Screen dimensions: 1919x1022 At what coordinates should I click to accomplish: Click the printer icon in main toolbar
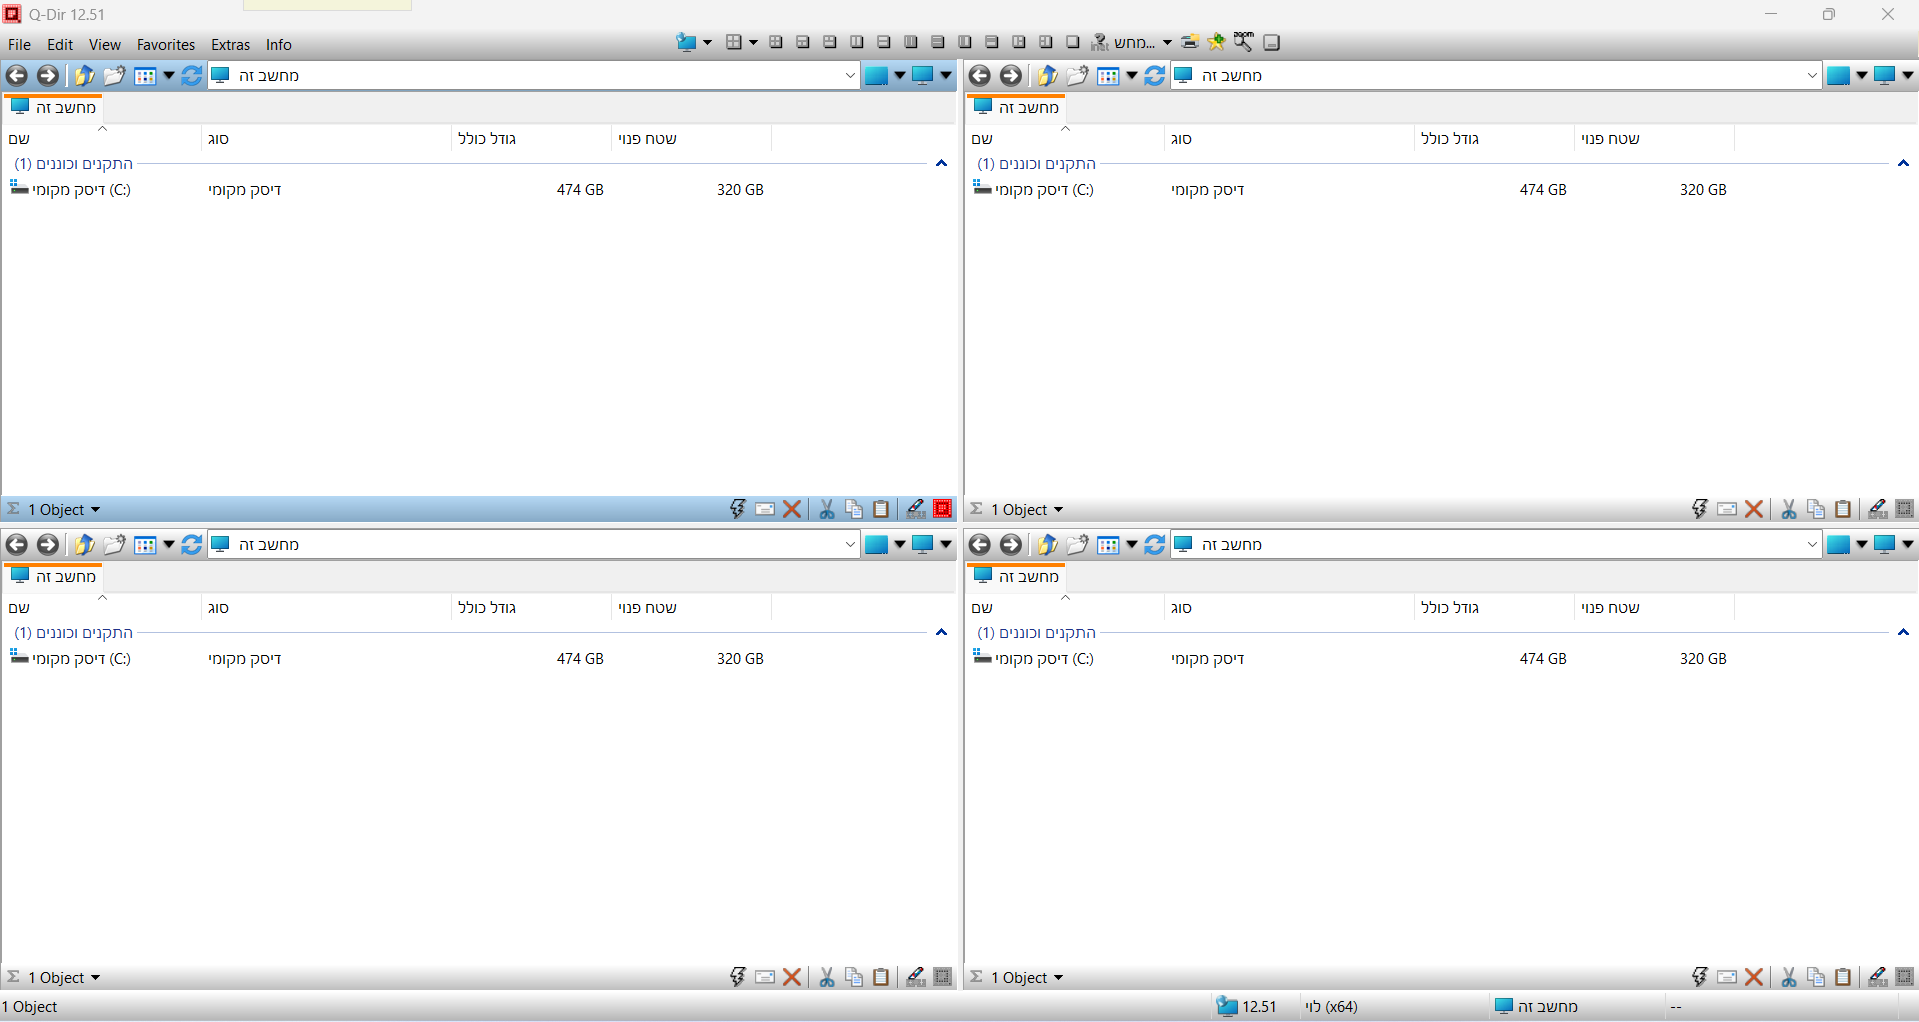(1190, 42)
